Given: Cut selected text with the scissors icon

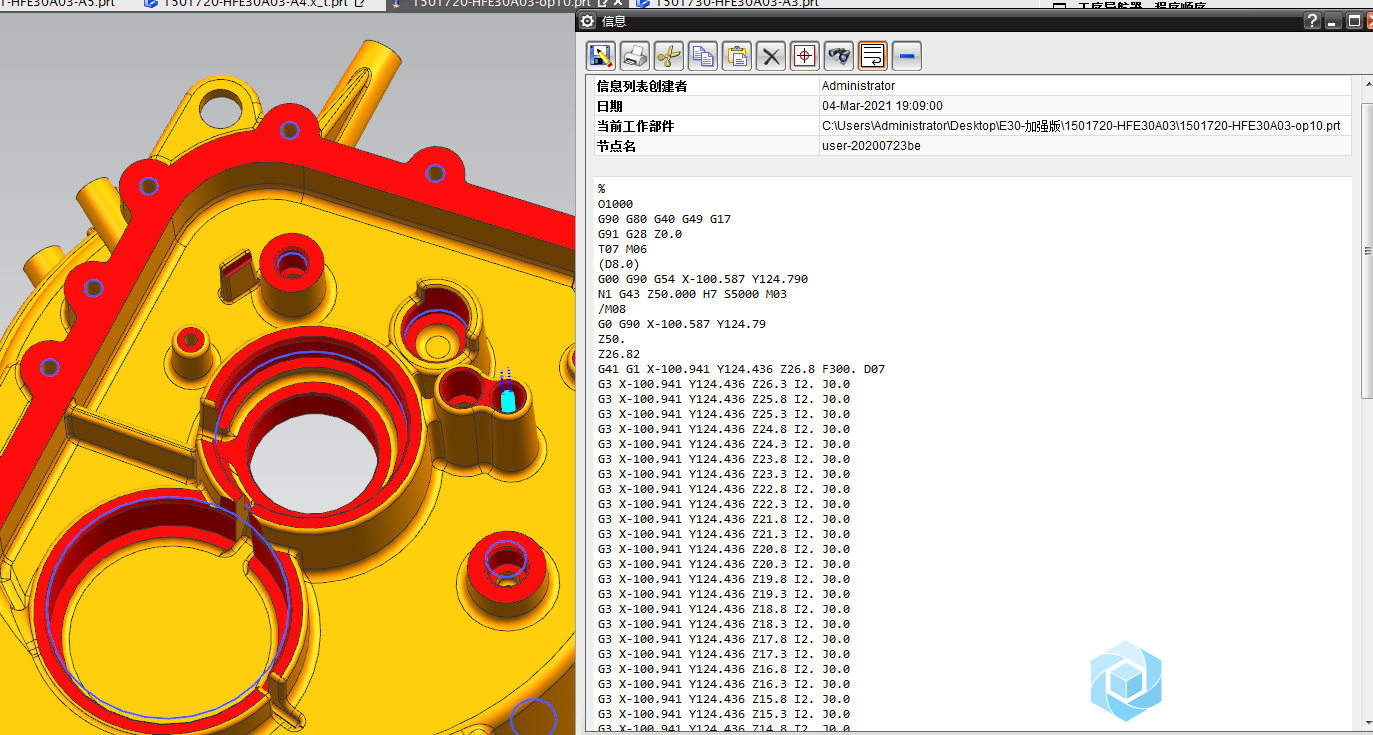Looking at the screenshot, I should click(669, 55).
